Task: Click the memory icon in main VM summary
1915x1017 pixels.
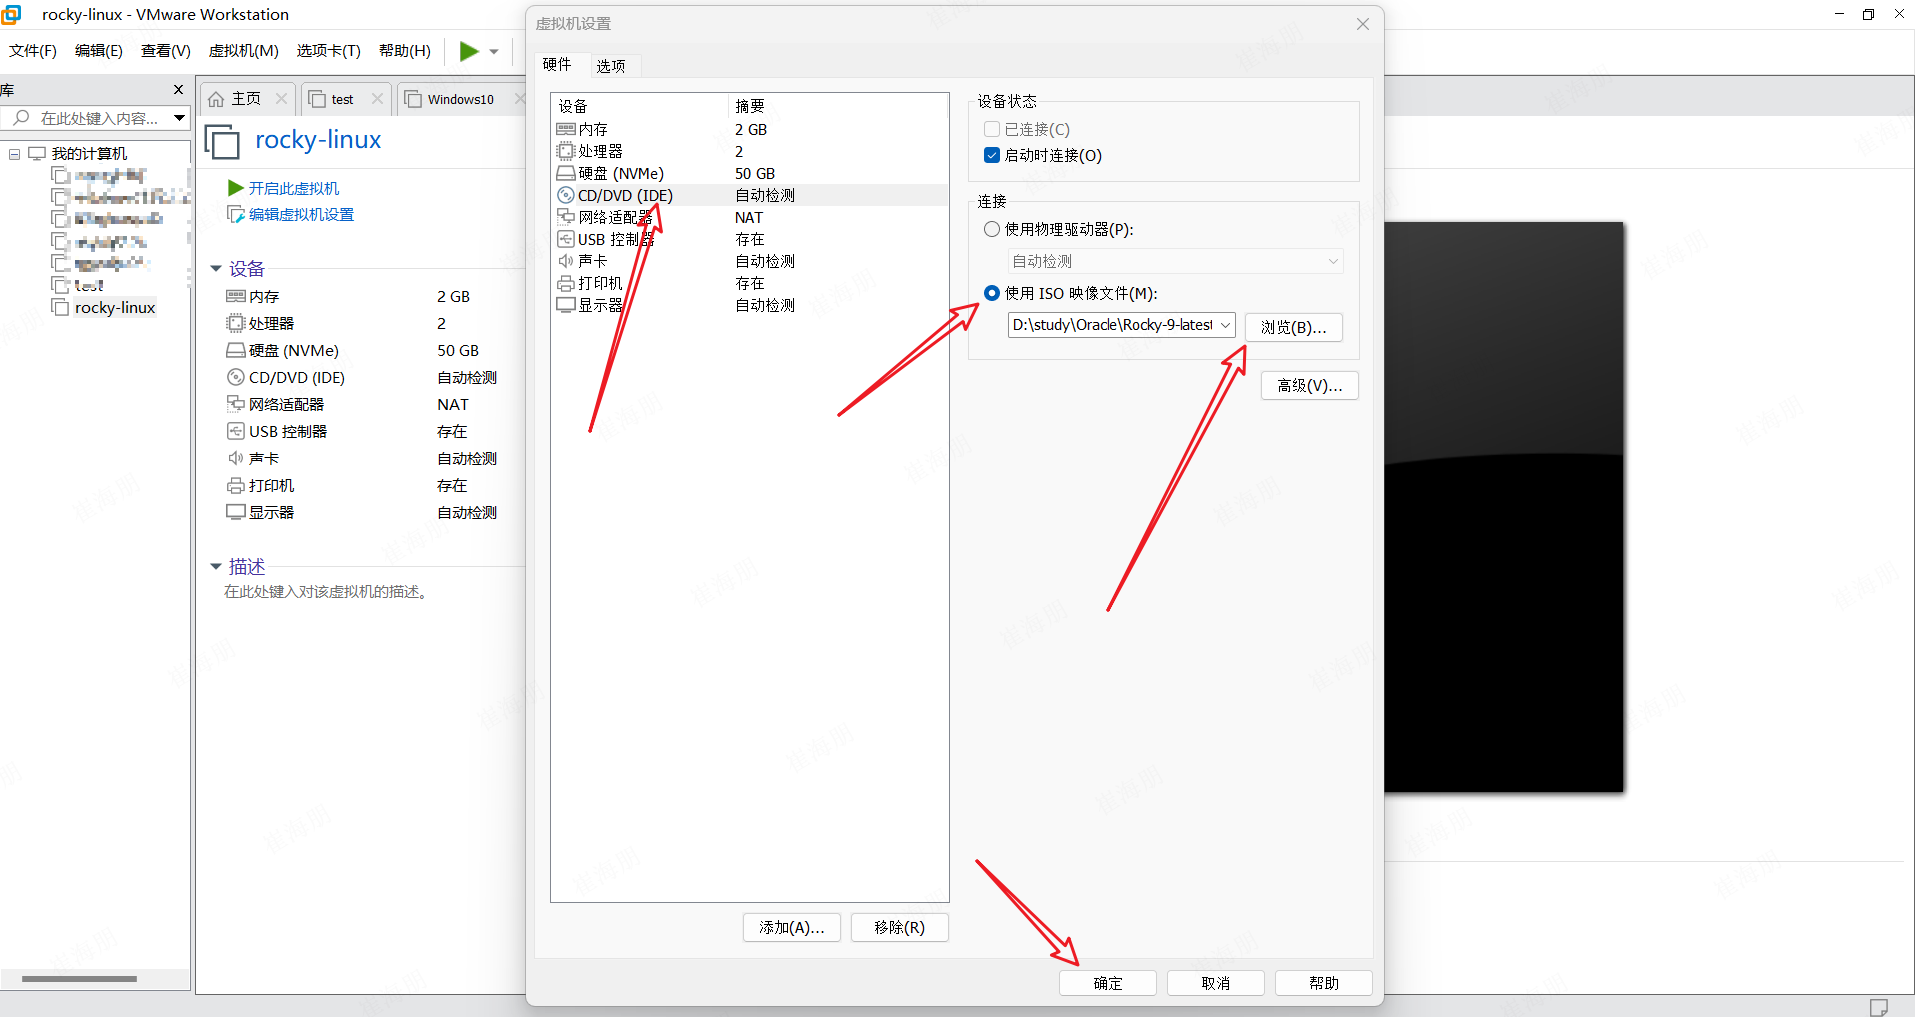Action: (236, 296)
